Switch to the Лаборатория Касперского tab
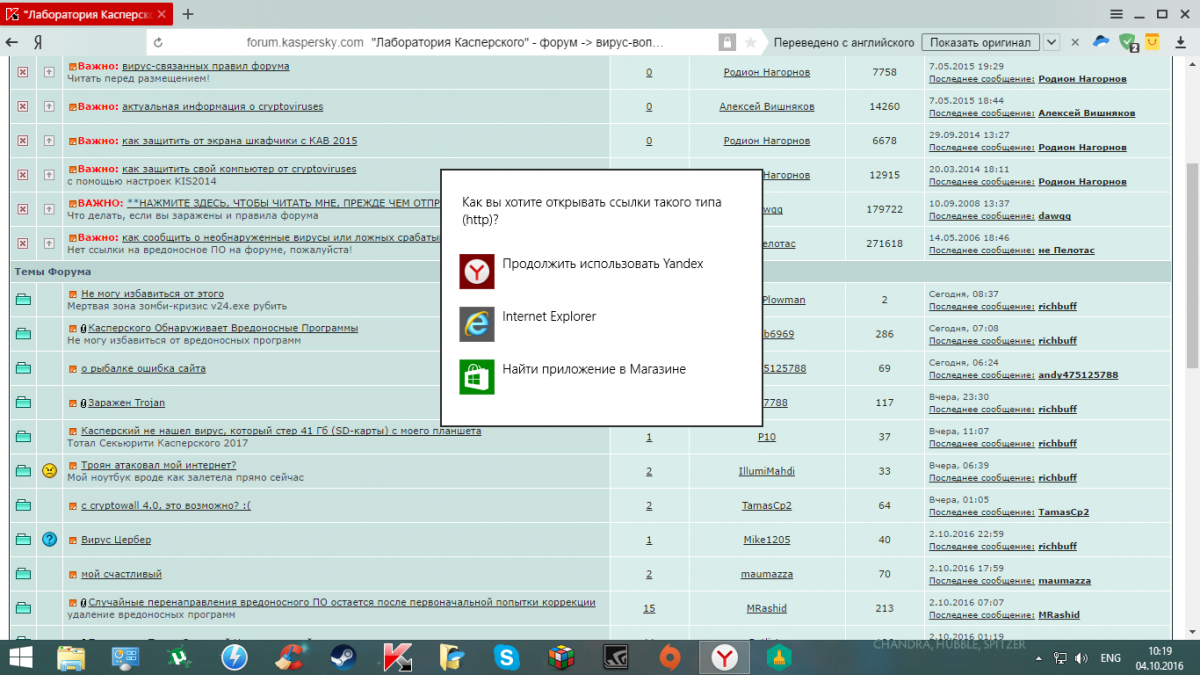The height and width of the screenshot is (675, 1200). pos(88,14)
